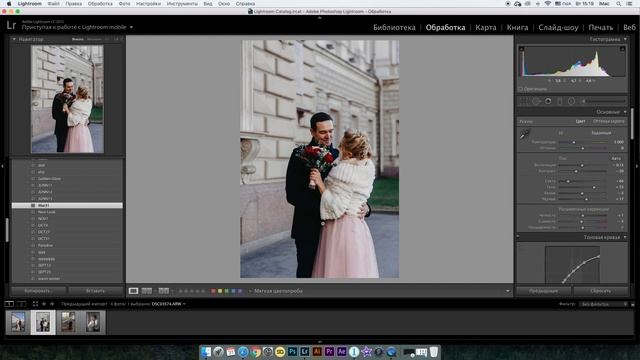Screen dimensions: 640x360
Task: Click the main window display button 1
Action: click(9, 304)
